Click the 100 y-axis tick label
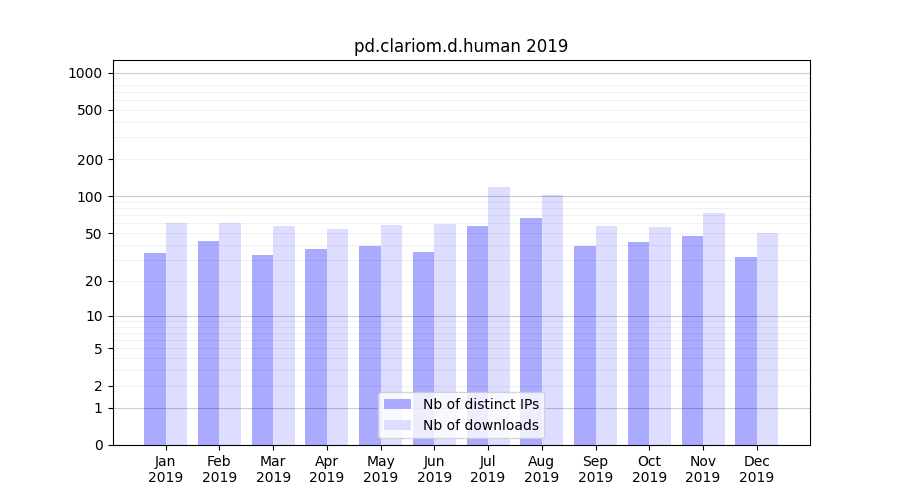 coord(88,197)
